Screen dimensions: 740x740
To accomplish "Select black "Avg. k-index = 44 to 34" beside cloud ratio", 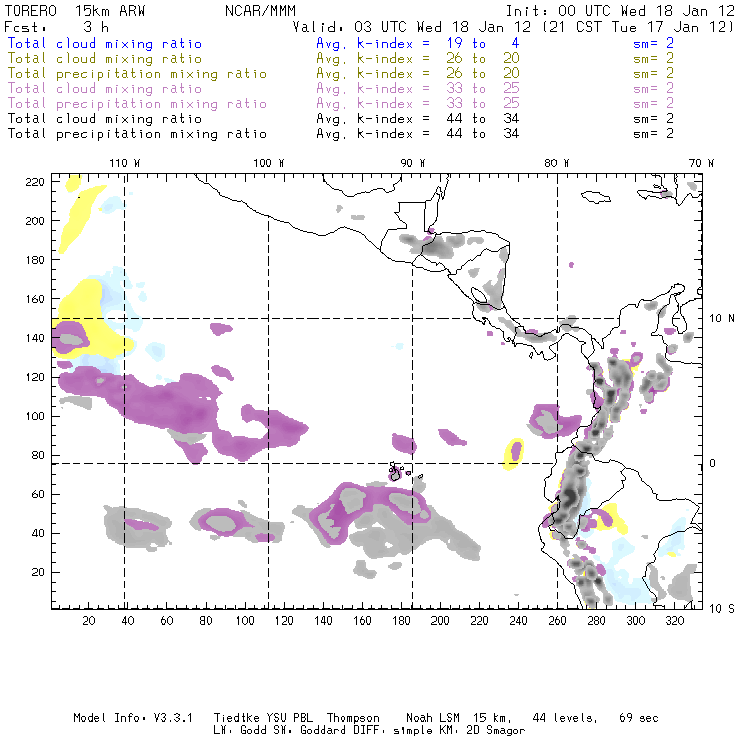I will click(x=418, y=118).
